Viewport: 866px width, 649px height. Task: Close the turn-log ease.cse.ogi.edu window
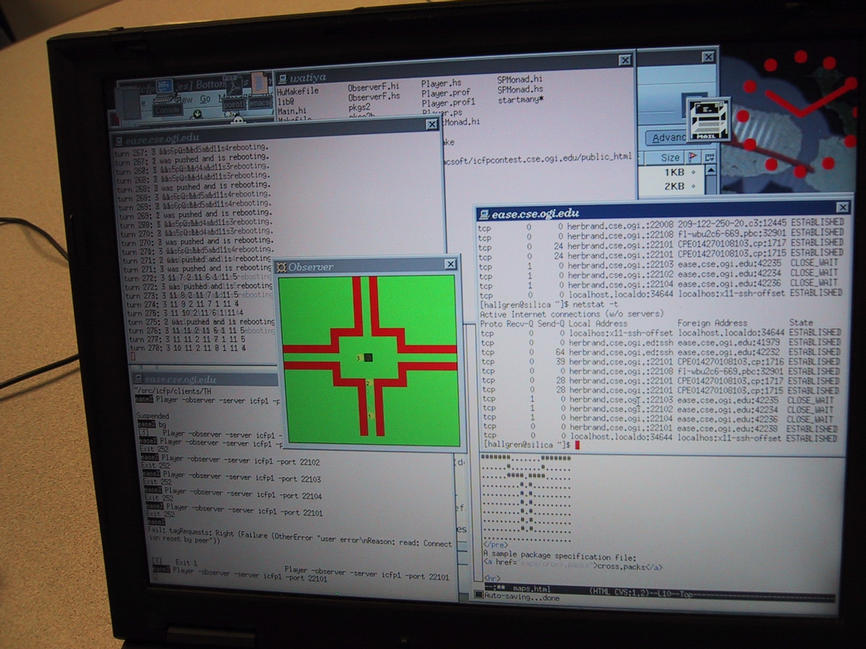[432, 125]
